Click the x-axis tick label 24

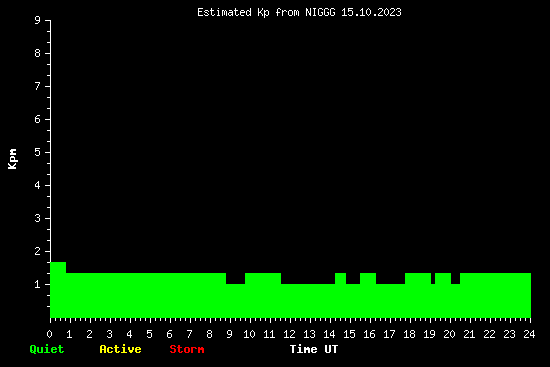(529, 334)
